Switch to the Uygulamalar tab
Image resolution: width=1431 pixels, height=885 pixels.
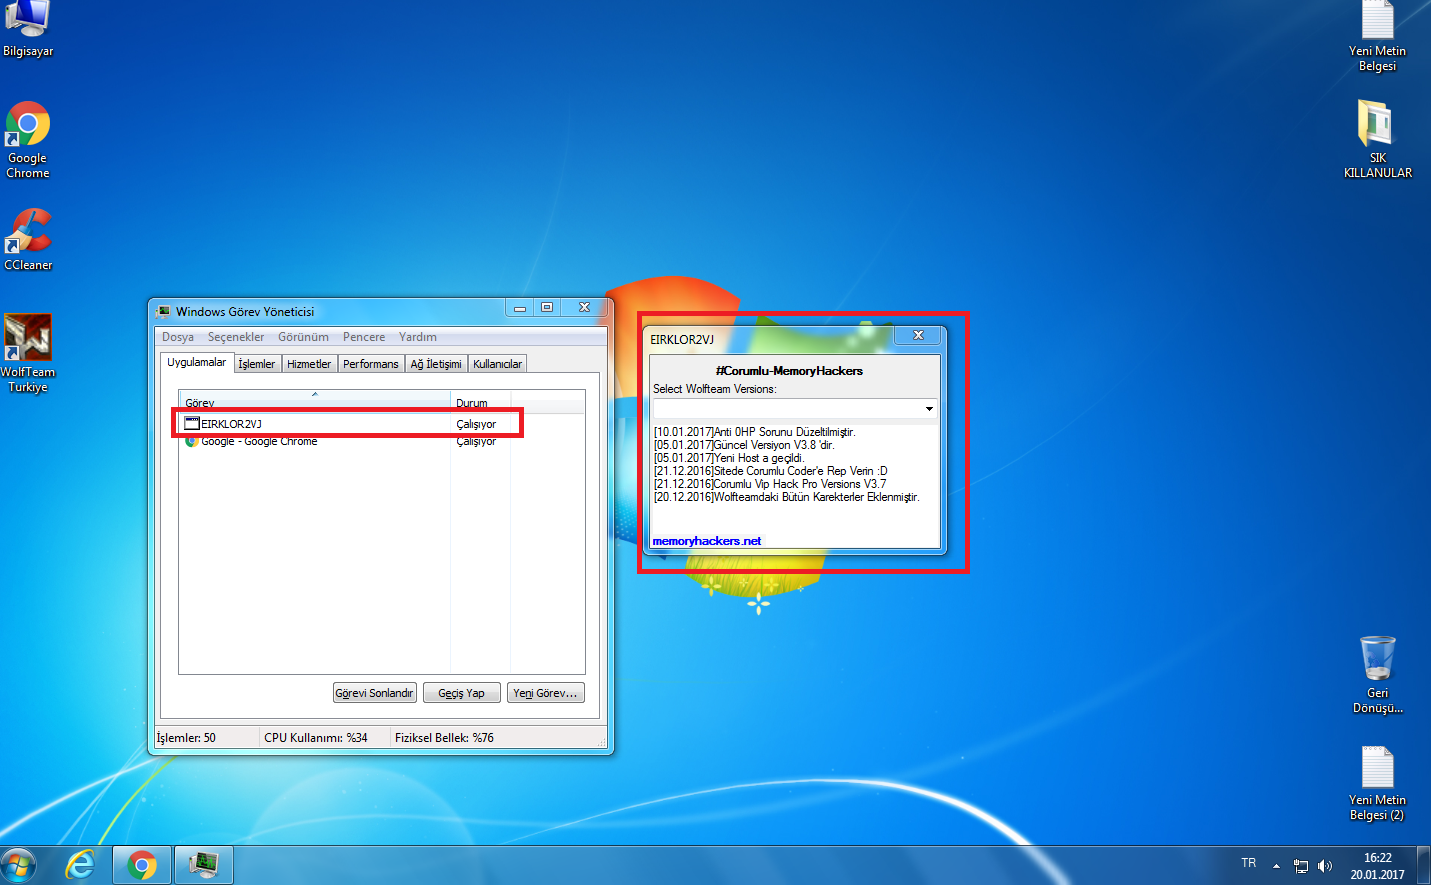(196, 362)
